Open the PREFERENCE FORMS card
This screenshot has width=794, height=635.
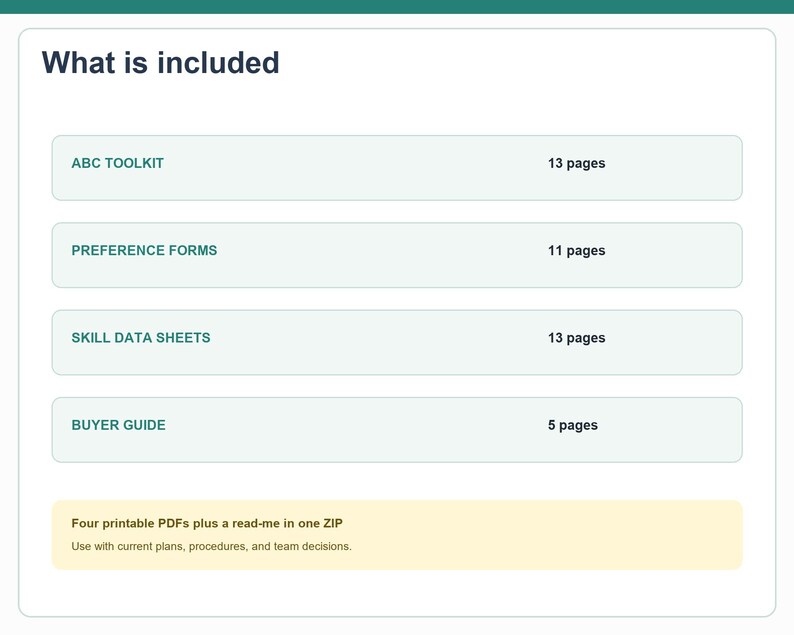397,255
